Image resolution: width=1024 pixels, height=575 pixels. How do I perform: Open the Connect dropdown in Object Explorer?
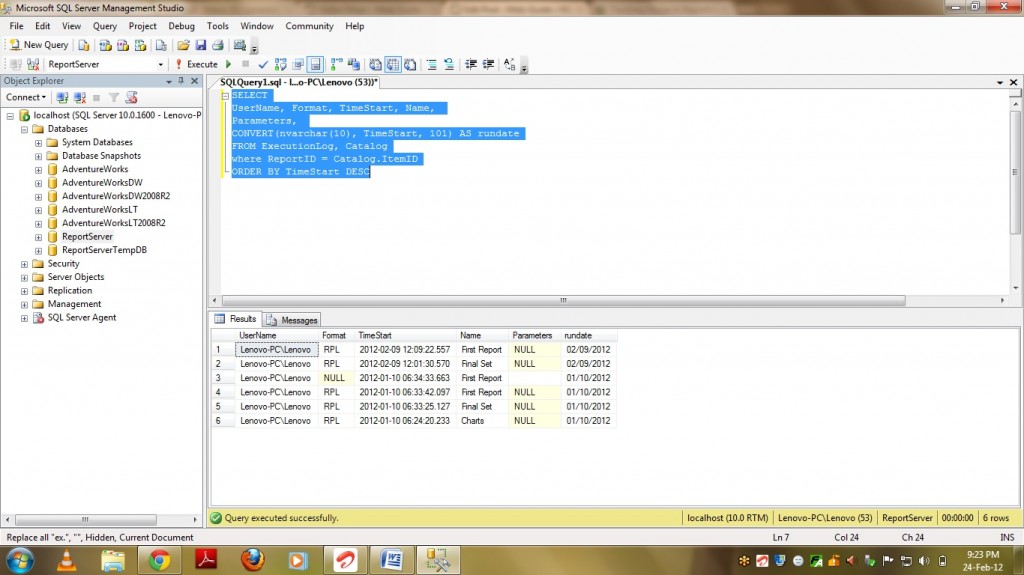pyautogui.click(x=25, y=98)
